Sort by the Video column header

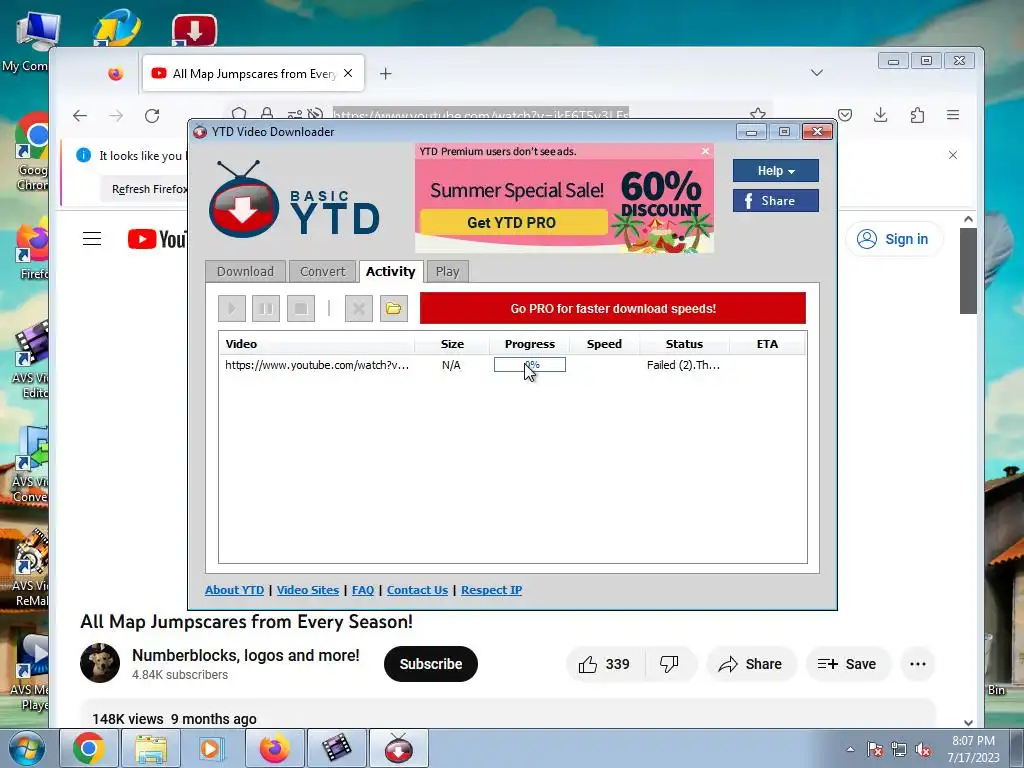[317, 344]
